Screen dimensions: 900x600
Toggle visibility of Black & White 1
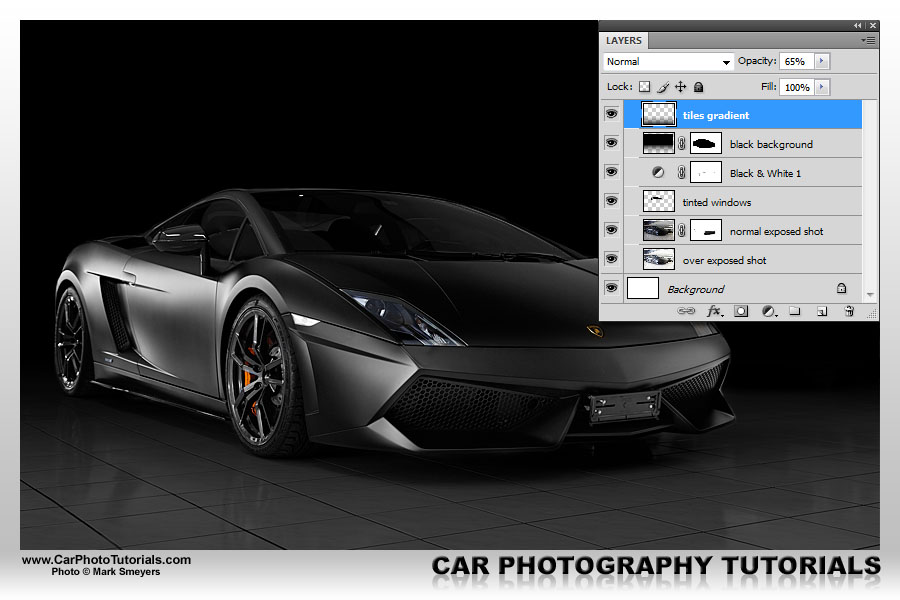click(x=611, y=172)
